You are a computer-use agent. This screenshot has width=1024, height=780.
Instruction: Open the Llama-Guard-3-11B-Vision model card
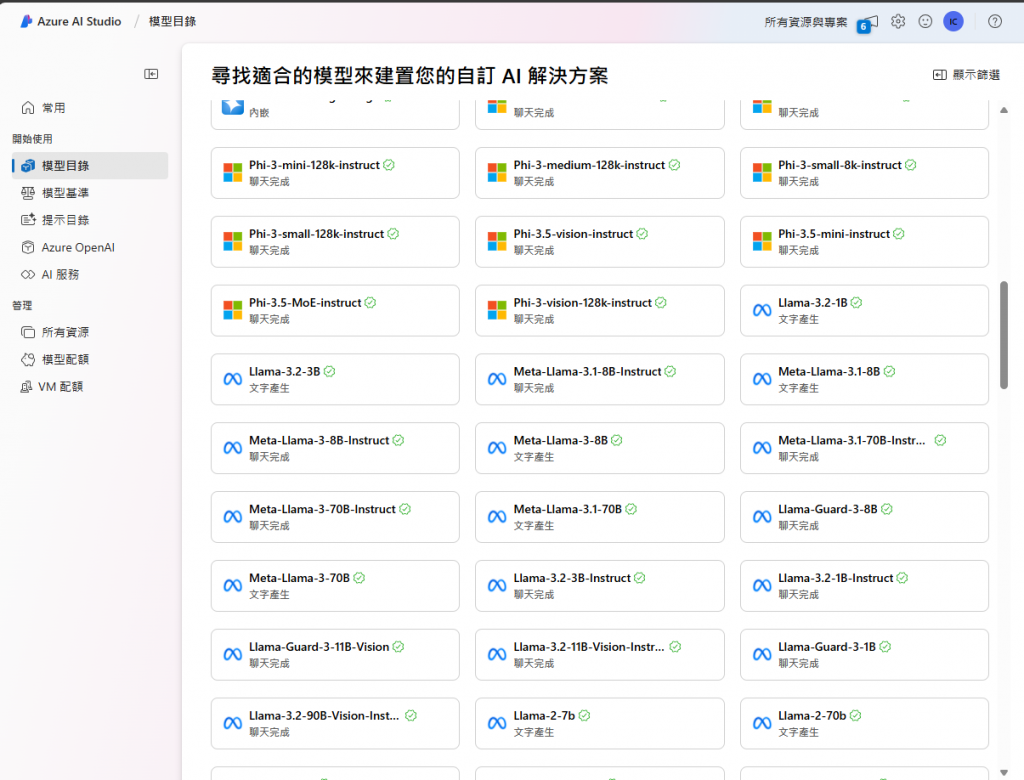[335, 655]
